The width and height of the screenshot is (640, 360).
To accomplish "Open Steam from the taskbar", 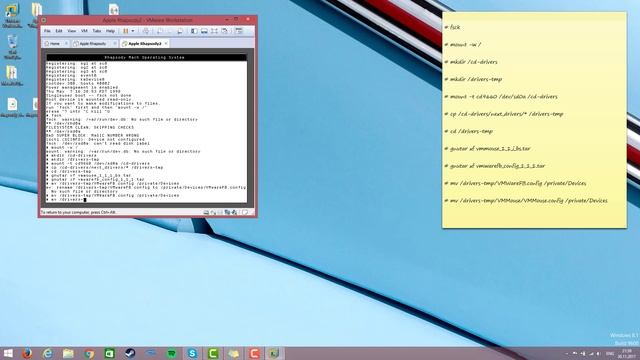I will coord(130,353).
